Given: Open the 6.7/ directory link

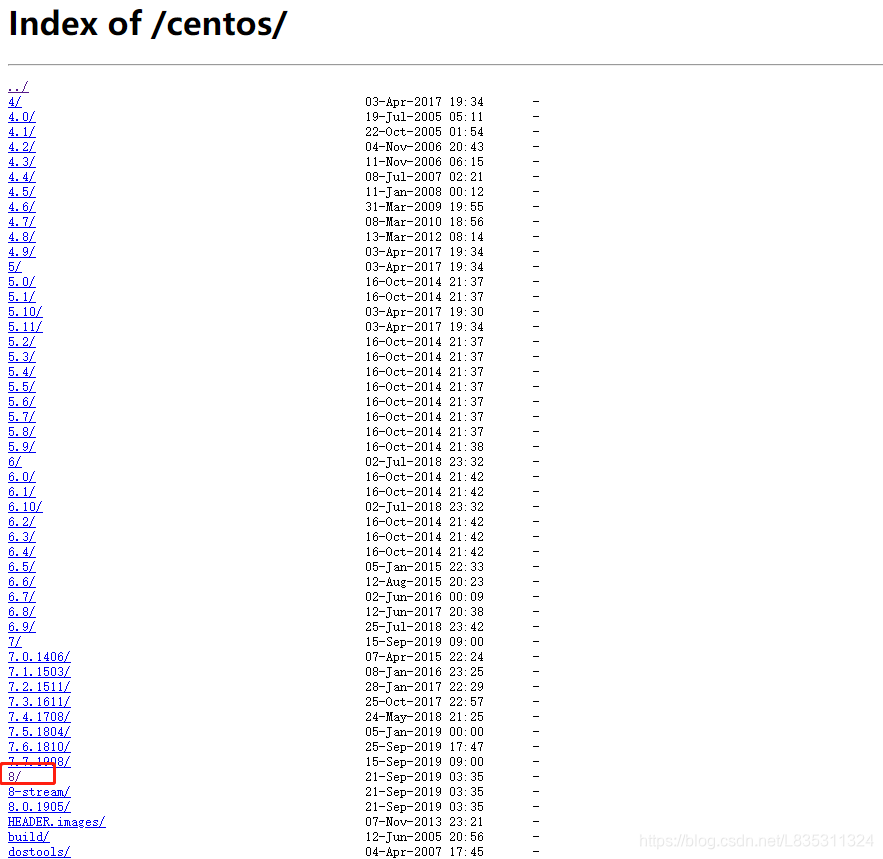Looking at the screenshot, I should click(x=21, y=597).
